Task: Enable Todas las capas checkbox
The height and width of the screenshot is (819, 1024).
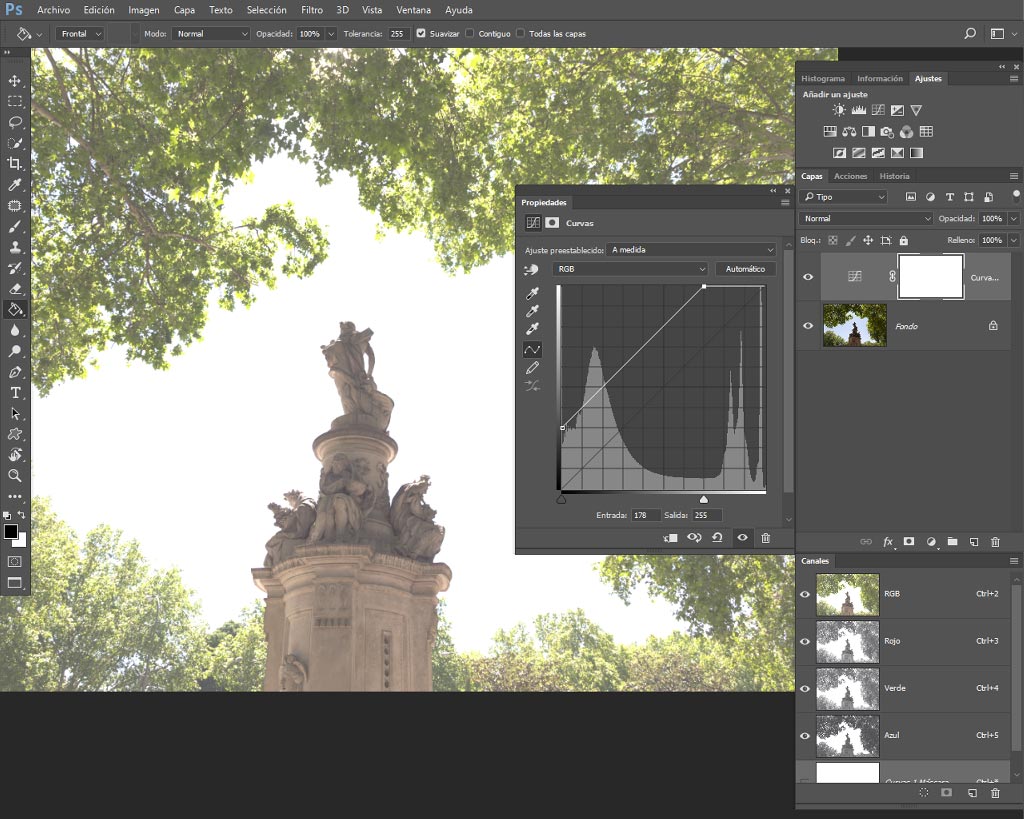Action: click(520, 33)
